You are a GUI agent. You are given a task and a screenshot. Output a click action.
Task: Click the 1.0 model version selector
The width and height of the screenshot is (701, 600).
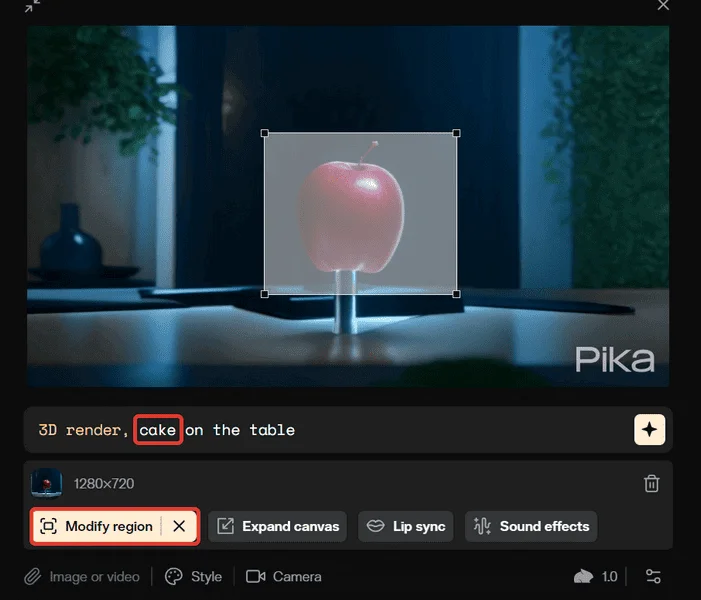pyautogui.click(x=595, y=576)
